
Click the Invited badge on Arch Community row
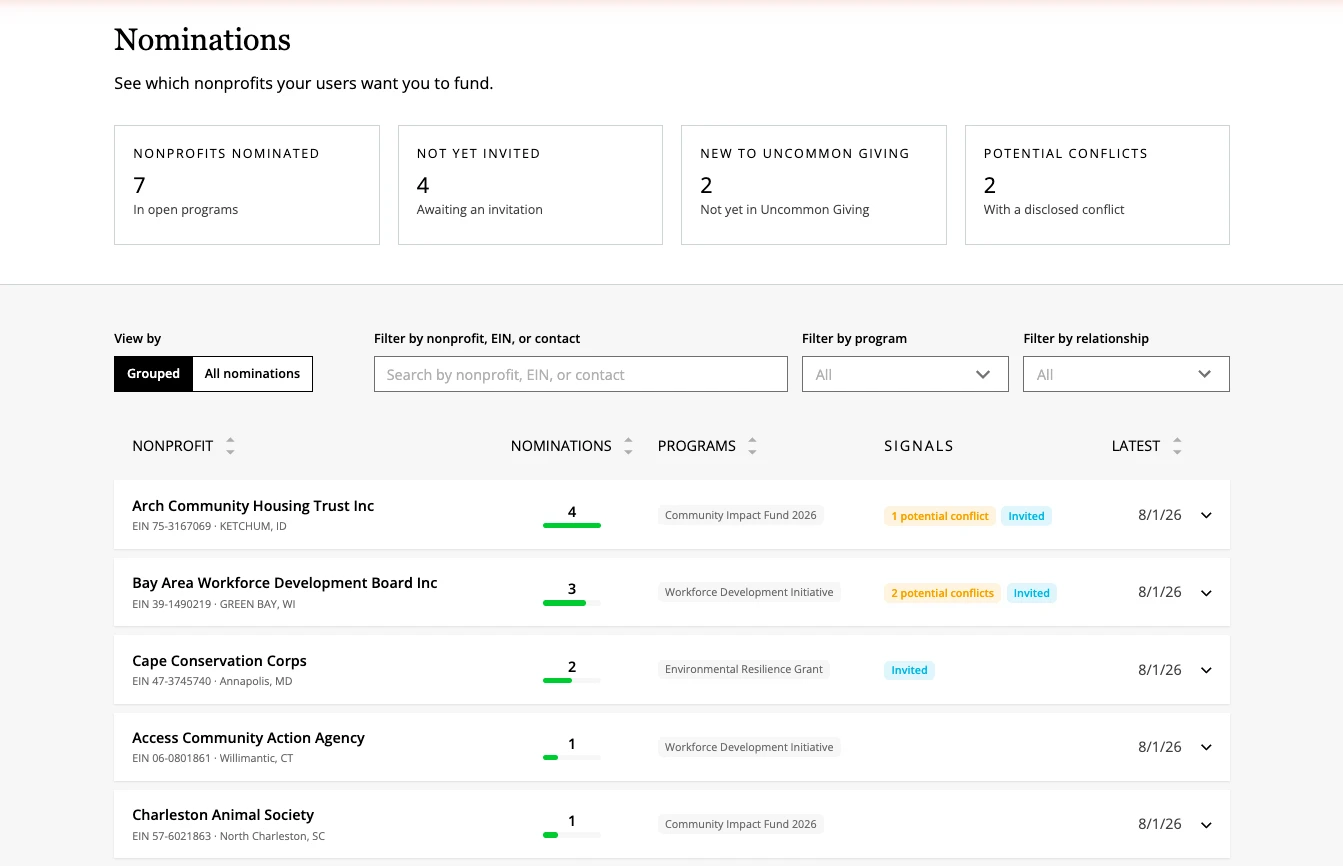[x=1026, y=516]
